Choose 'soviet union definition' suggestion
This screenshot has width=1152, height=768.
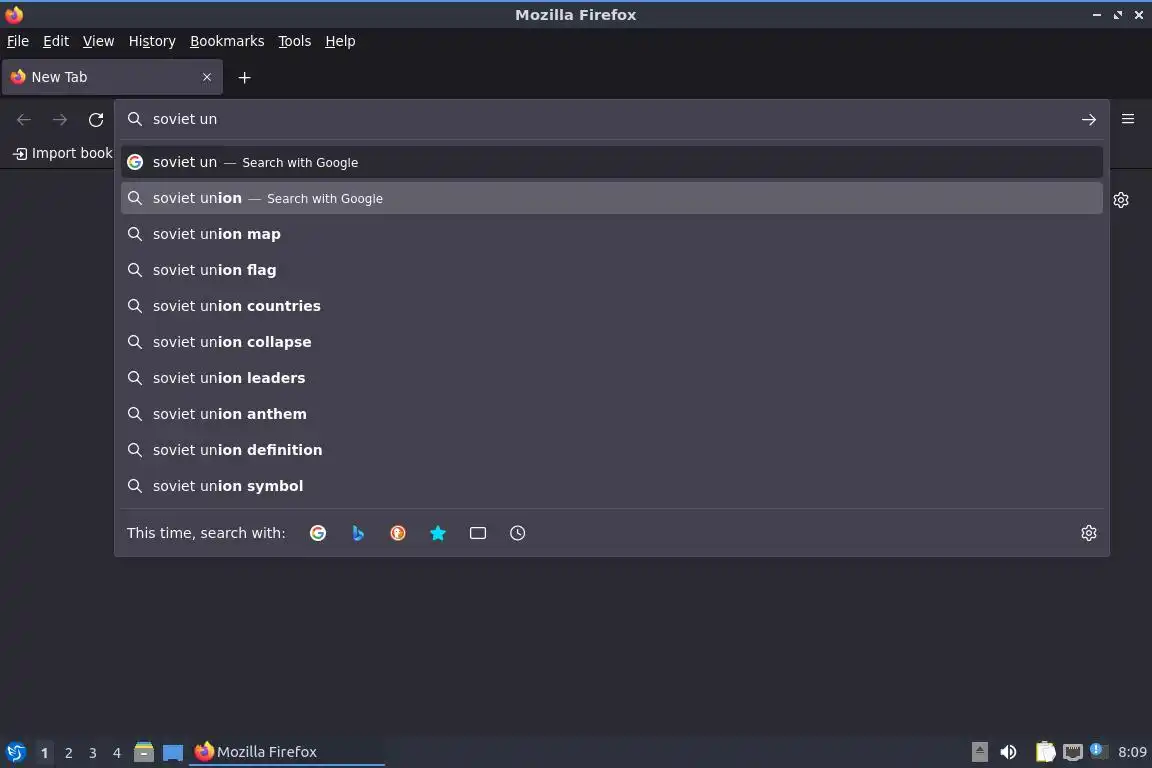[611, 450]
